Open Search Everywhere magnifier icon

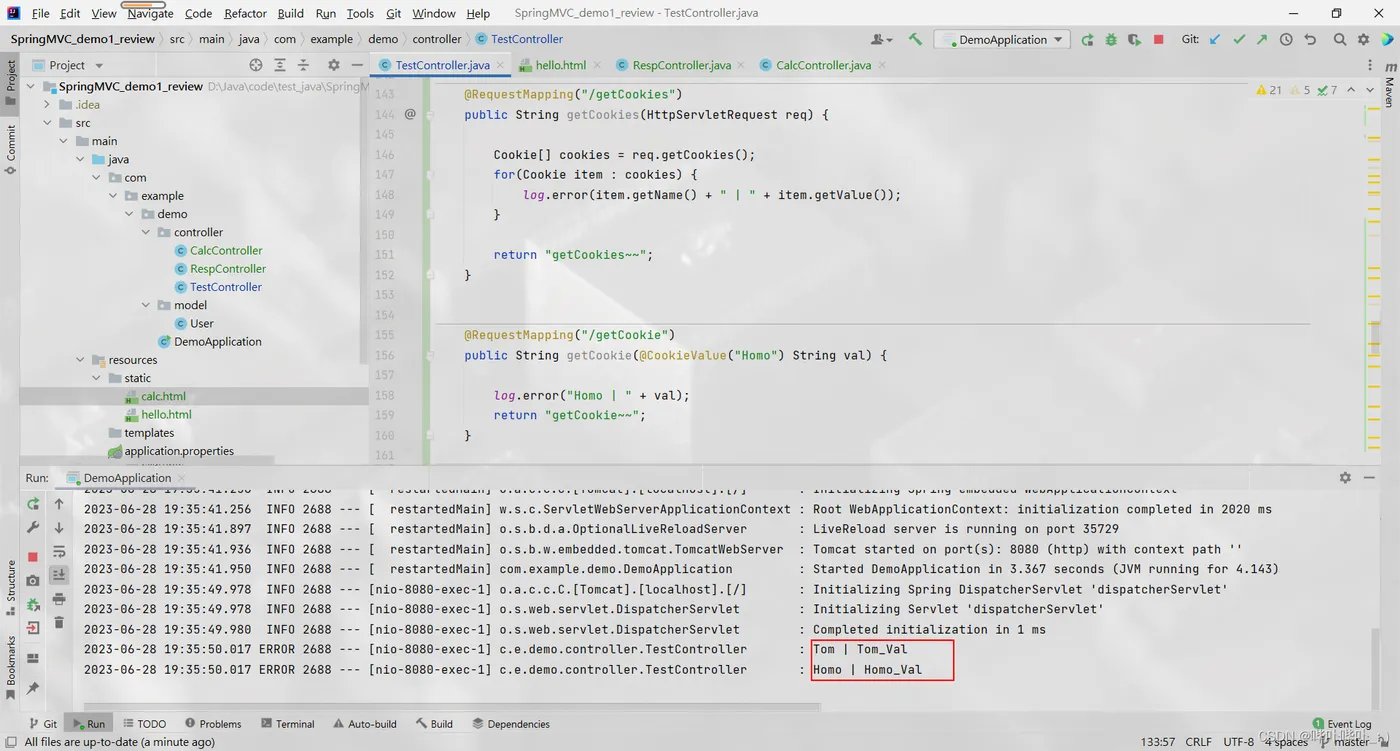point(1340,39)
